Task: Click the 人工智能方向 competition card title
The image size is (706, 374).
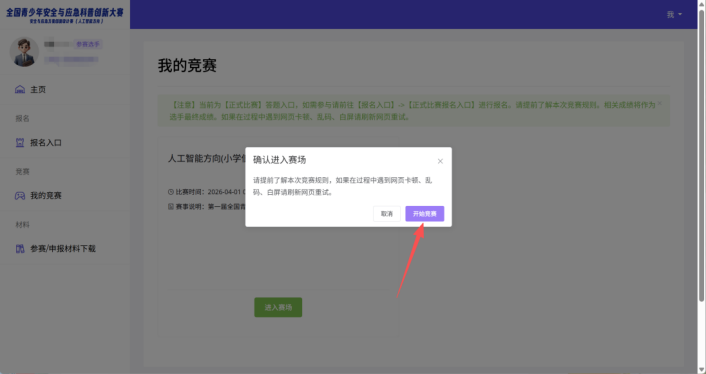Action: coord(207,158)
